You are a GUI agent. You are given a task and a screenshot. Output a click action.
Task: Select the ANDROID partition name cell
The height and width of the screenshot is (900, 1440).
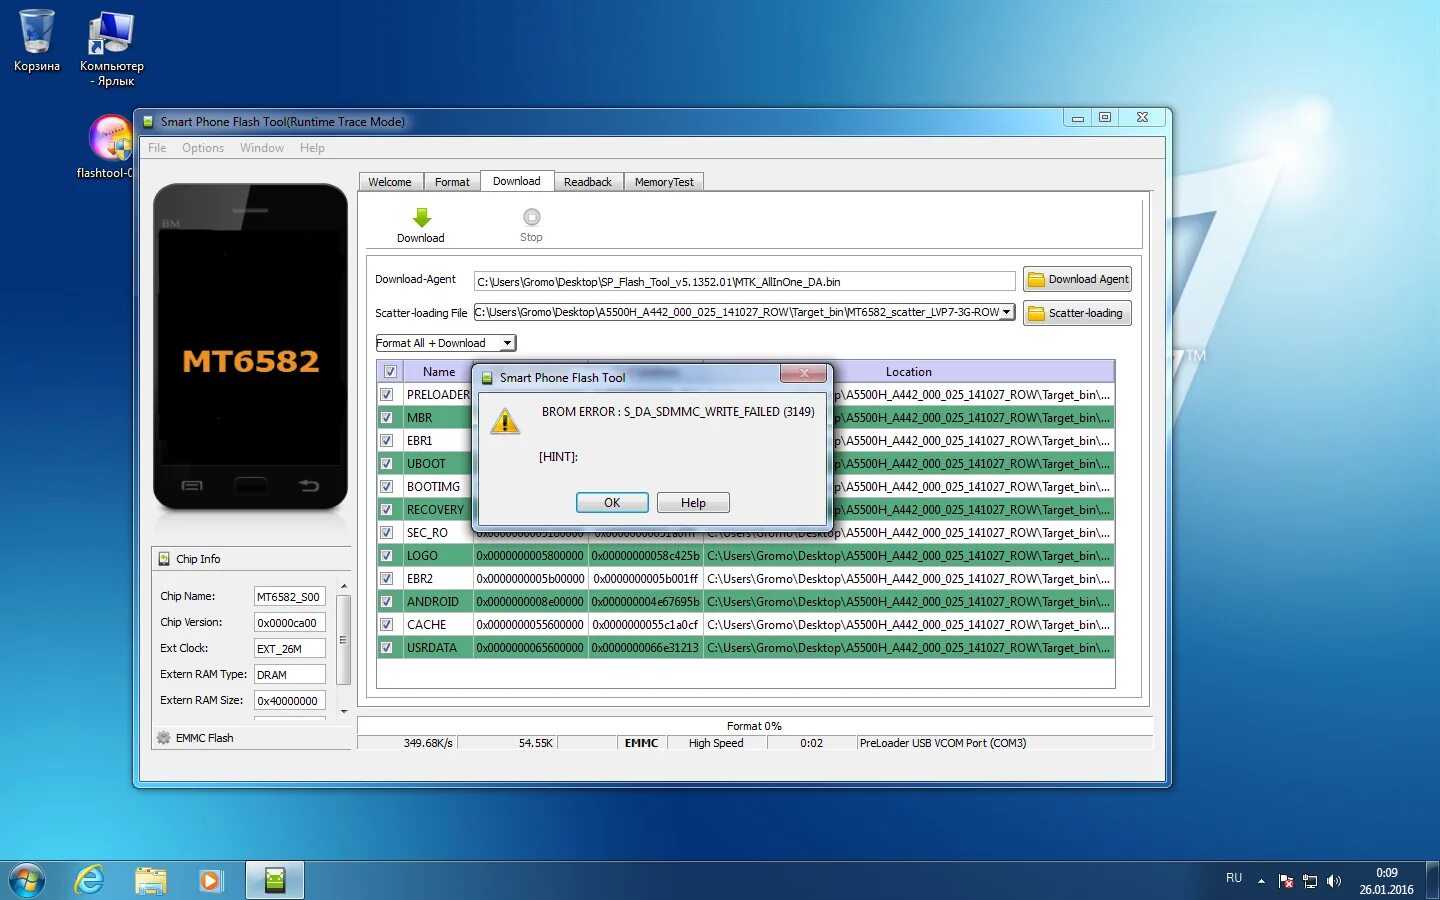point(437,602)
